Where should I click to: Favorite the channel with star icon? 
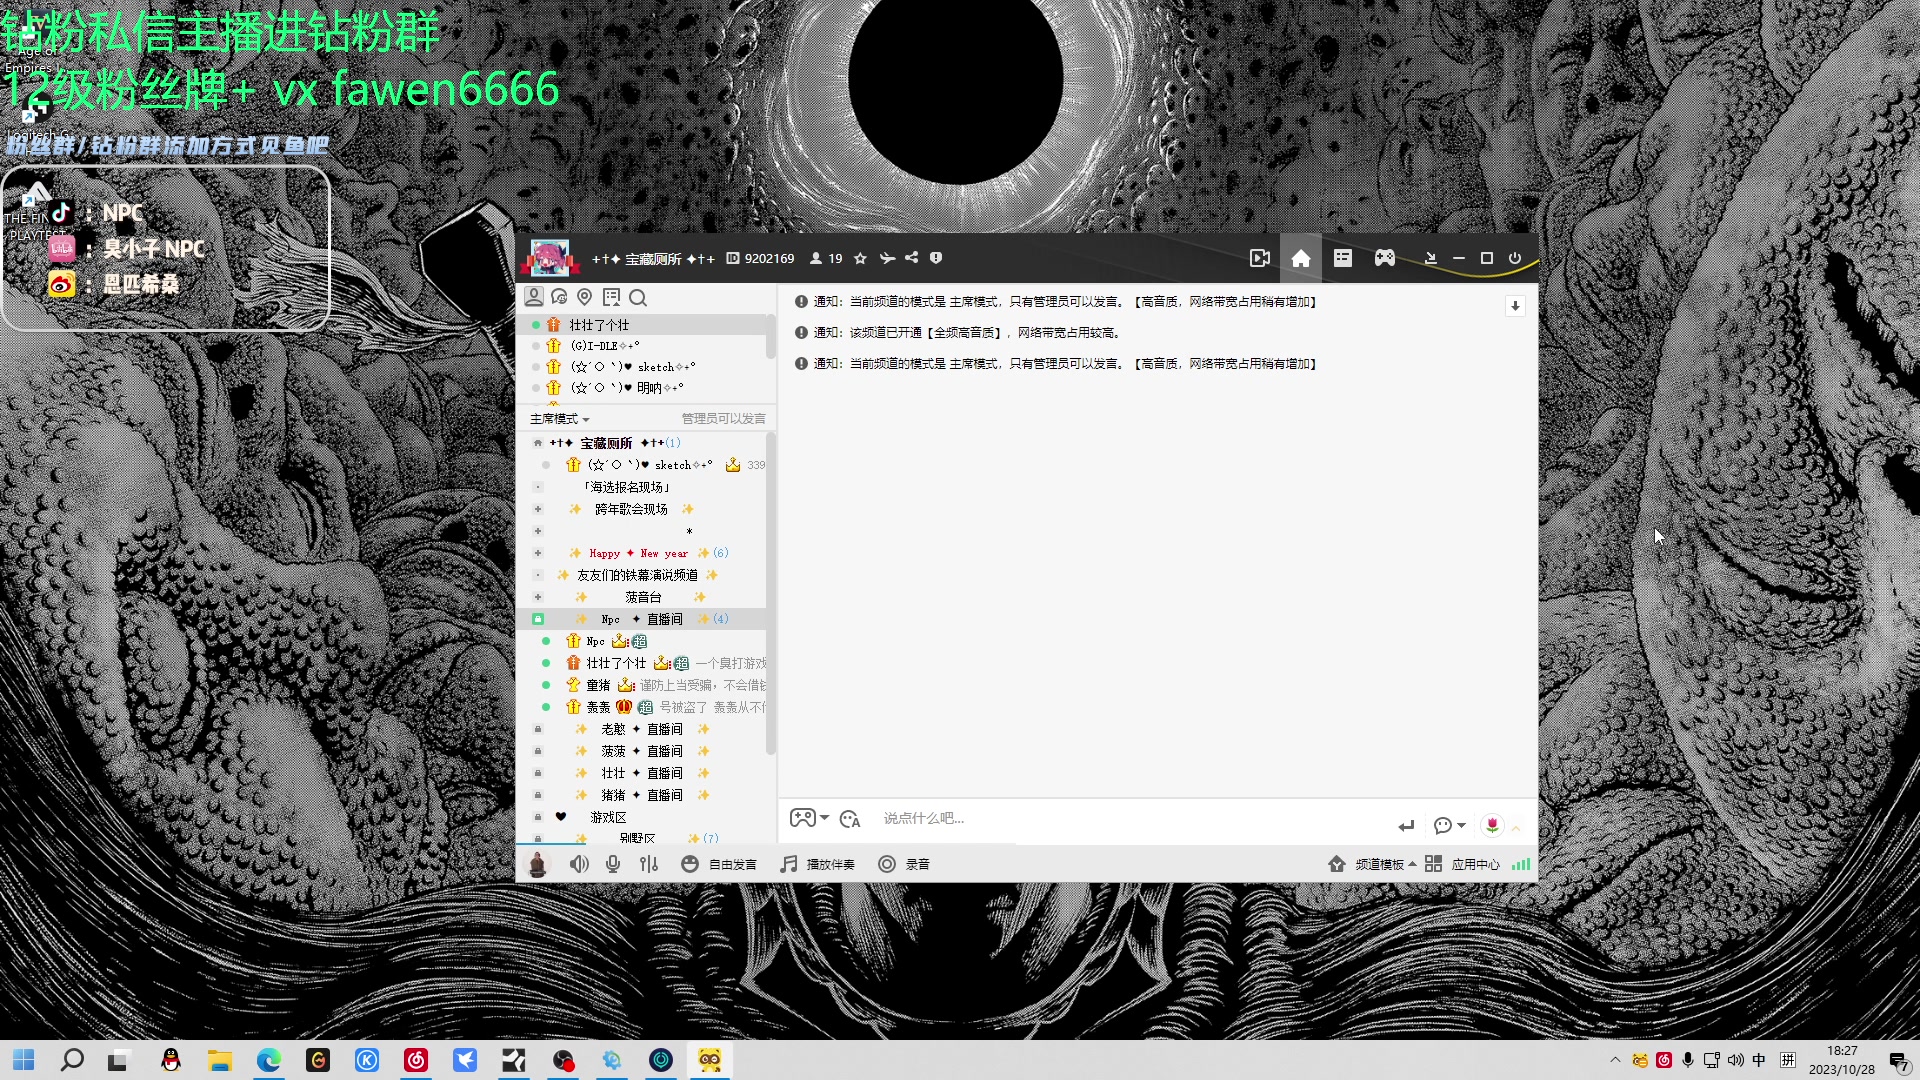[860, 258]
